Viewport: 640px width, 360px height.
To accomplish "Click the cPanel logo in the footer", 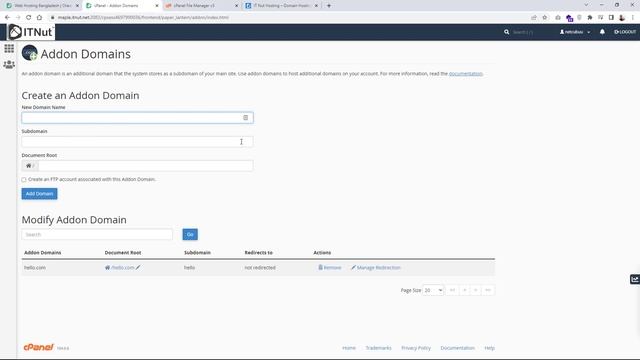I will tap(38, 347).
